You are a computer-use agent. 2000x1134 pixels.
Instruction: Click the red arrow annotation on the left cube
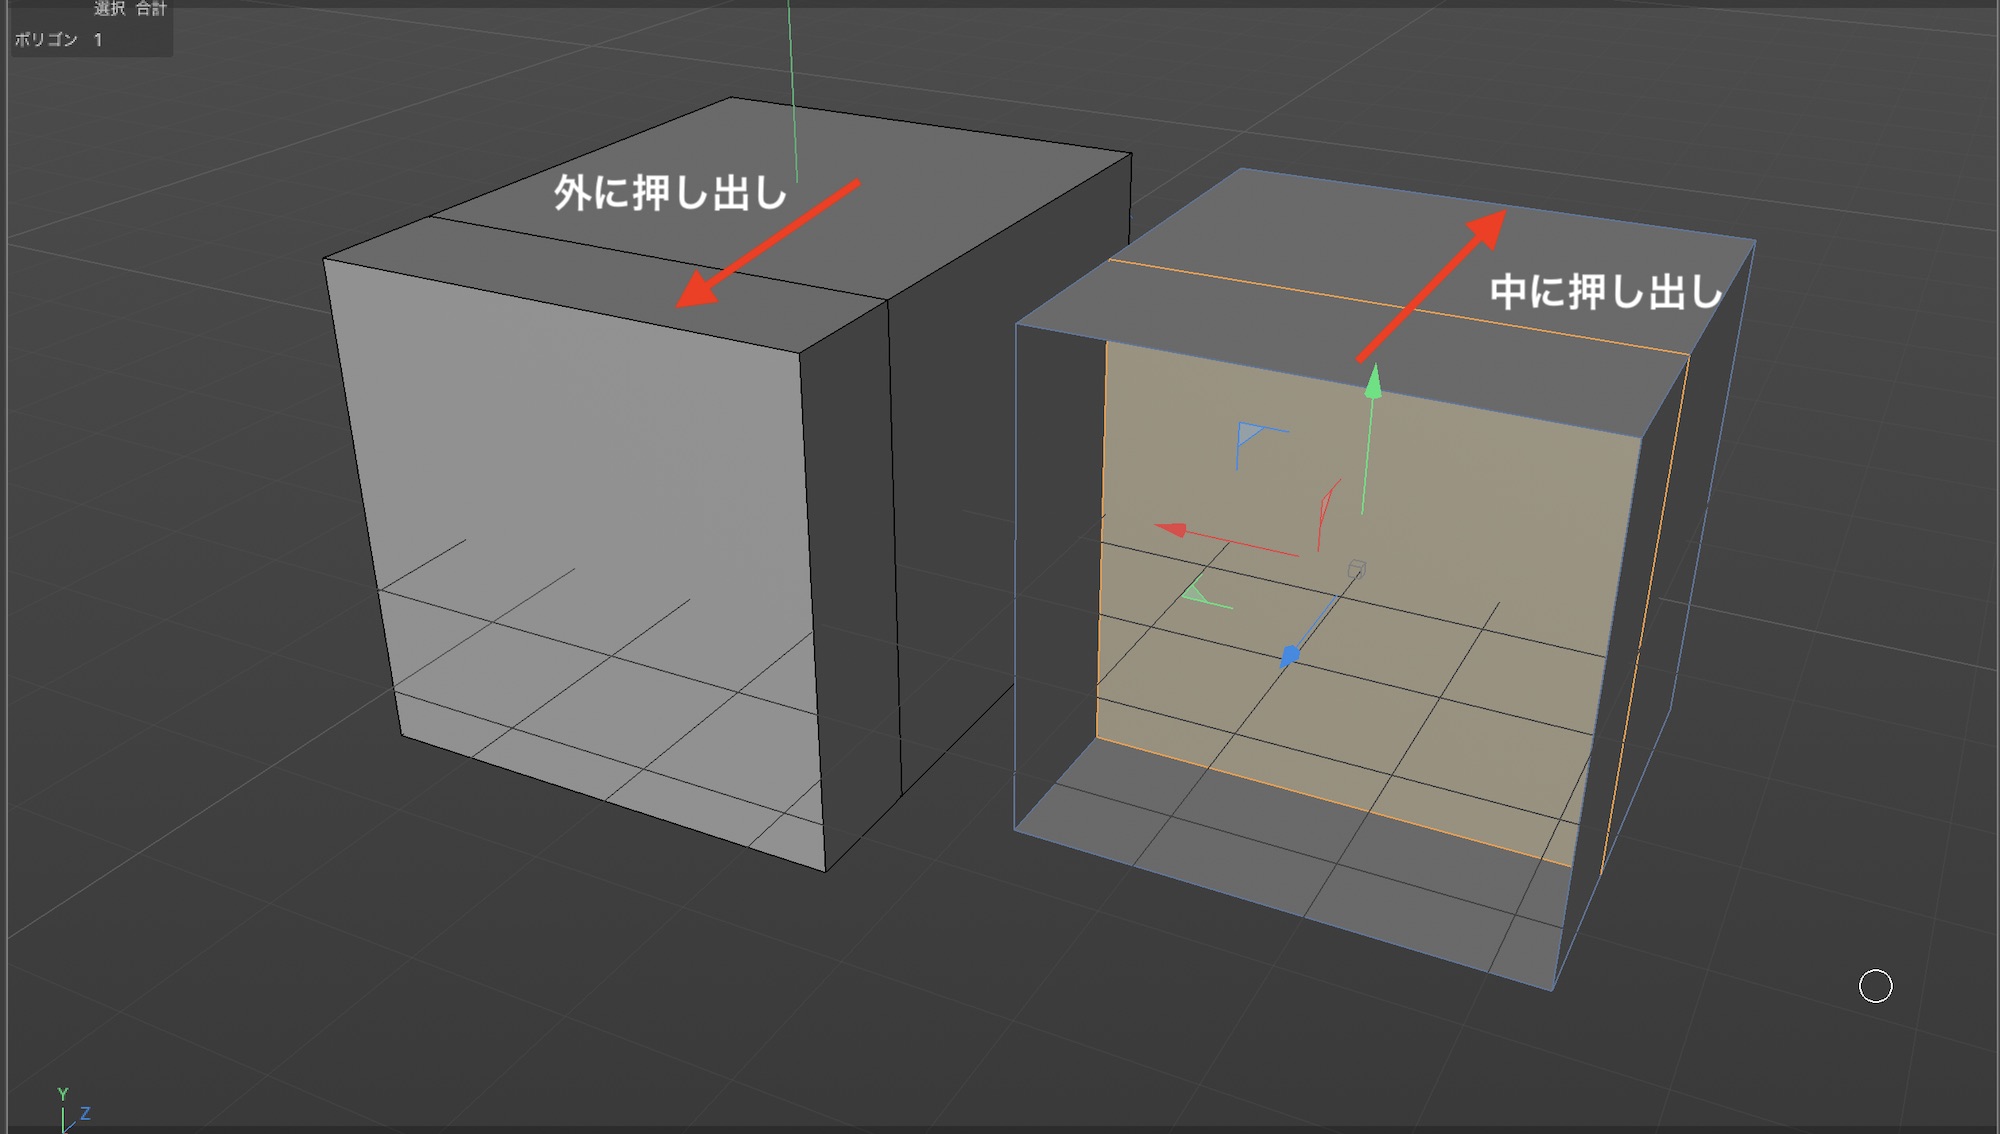[768, 243]
